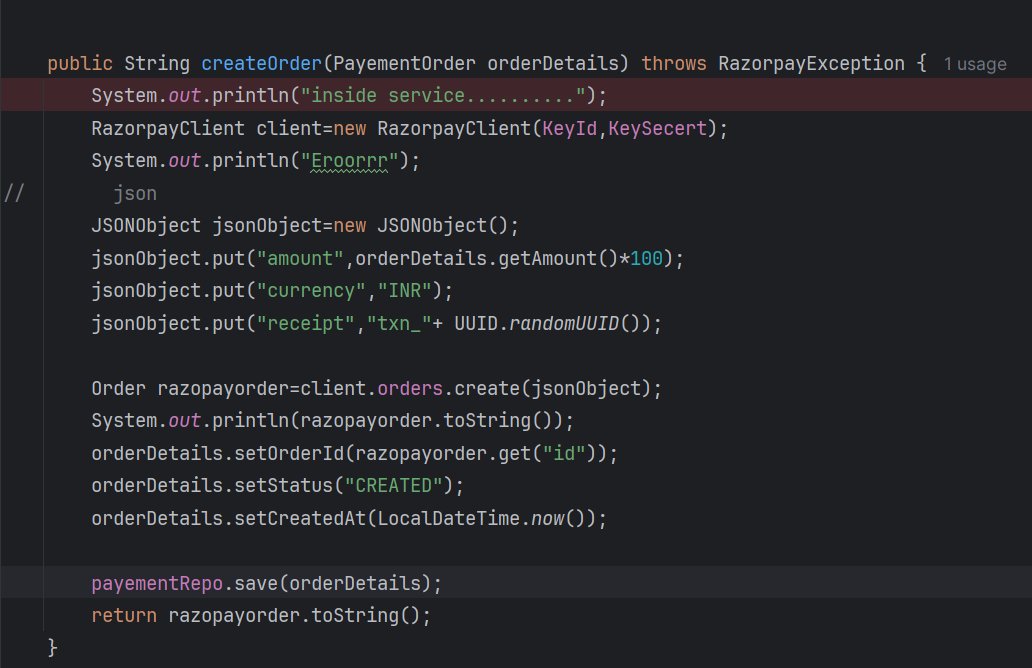Click the throws keyword
Image resolution: width=1032 pixels, height=668 pixels.
coord(673,63)
